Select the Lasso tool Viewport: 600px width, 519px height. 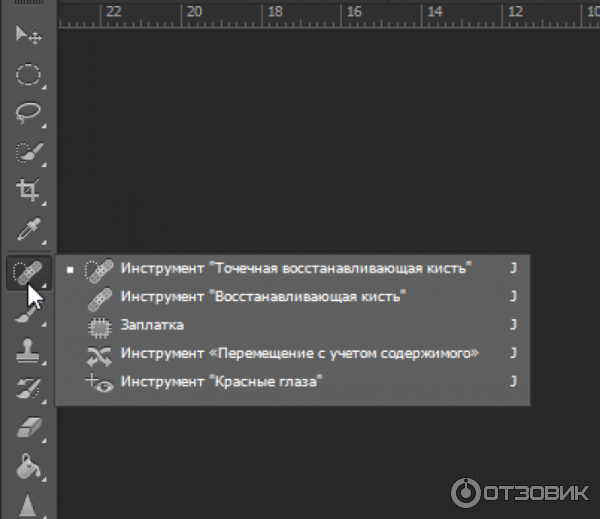click(29, 113)
